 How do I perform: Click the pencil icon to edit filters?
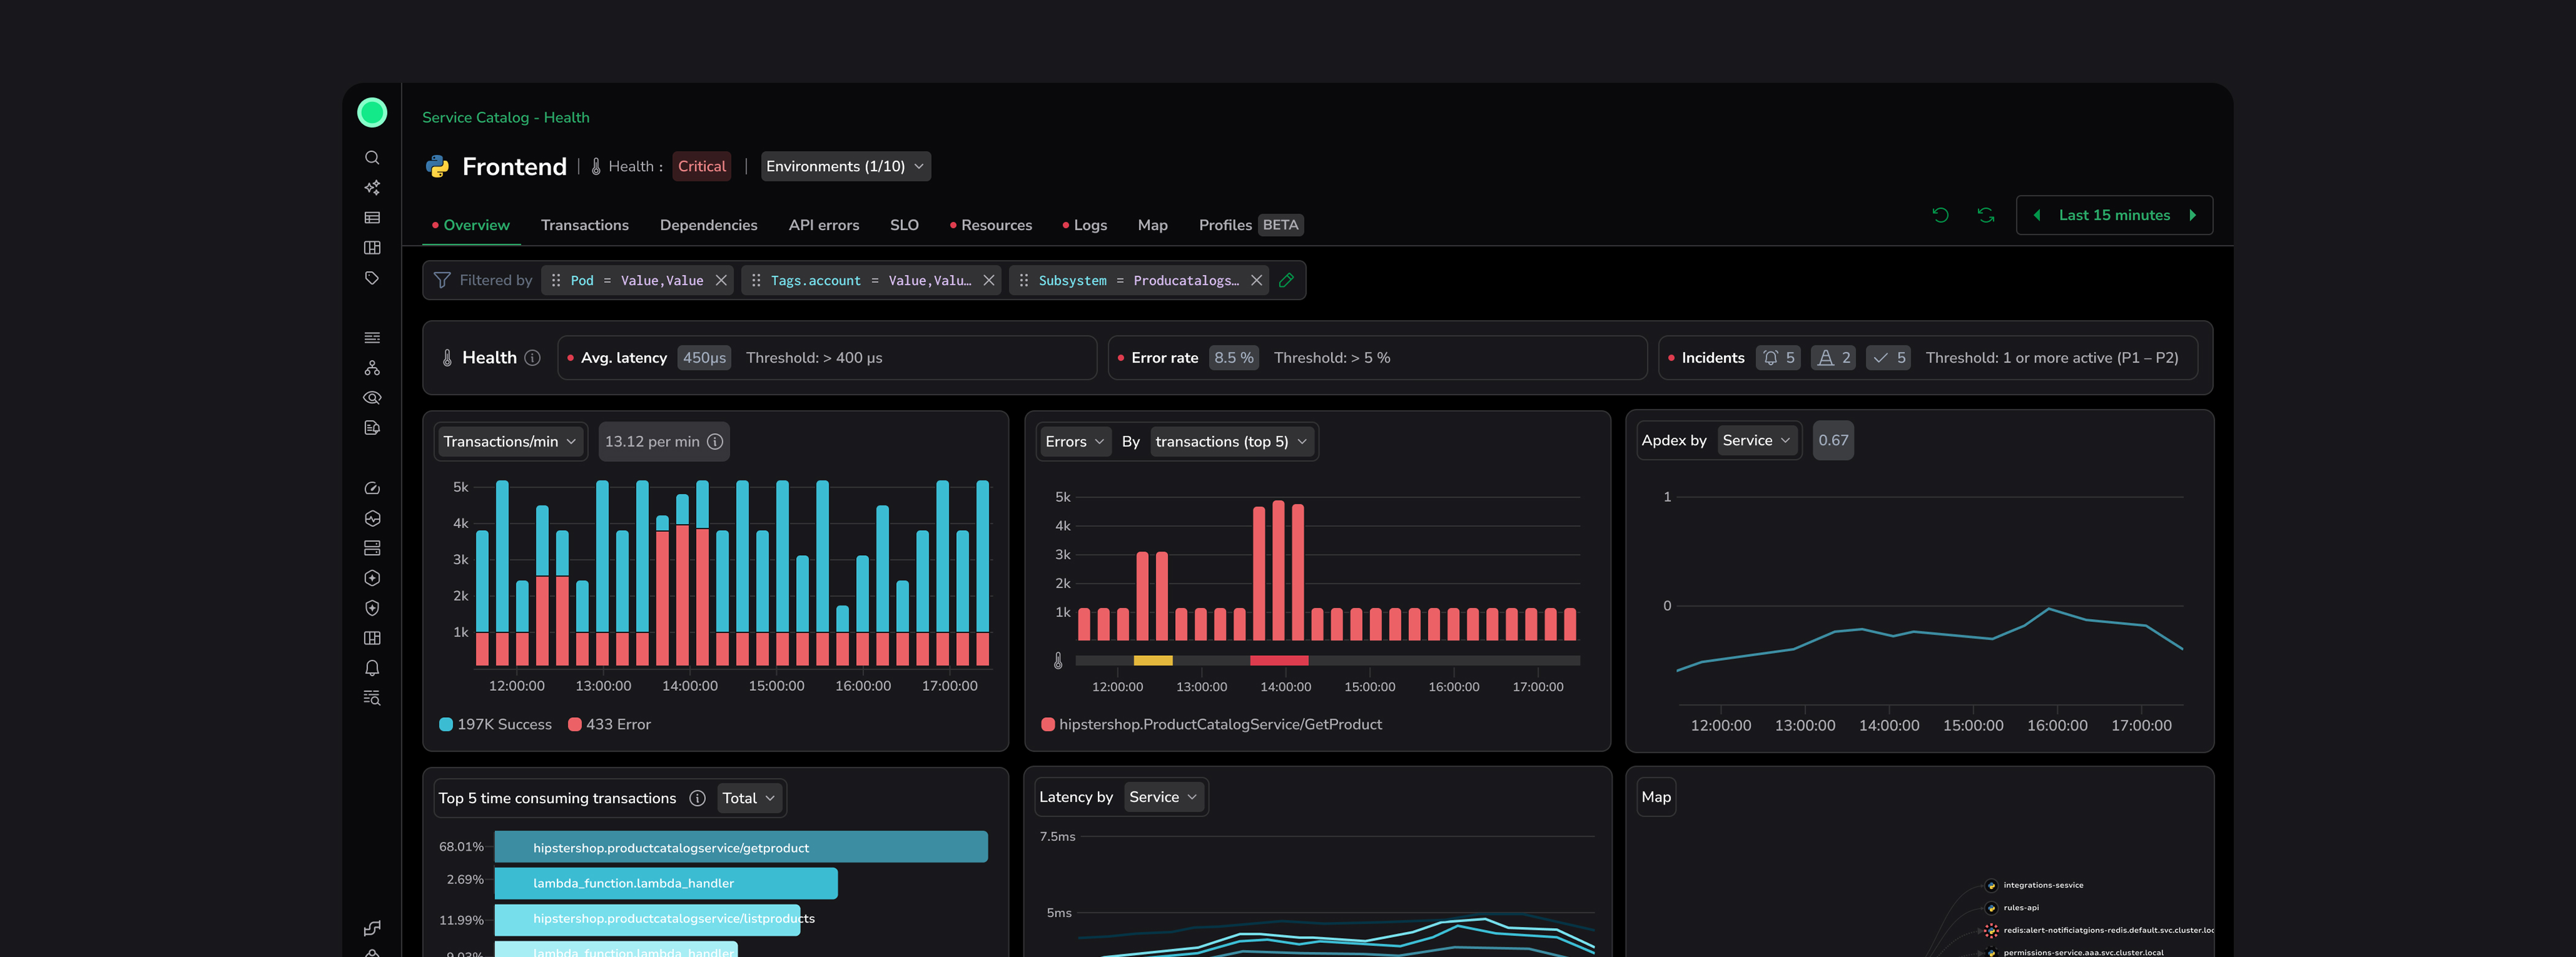tap(1287, 281)
